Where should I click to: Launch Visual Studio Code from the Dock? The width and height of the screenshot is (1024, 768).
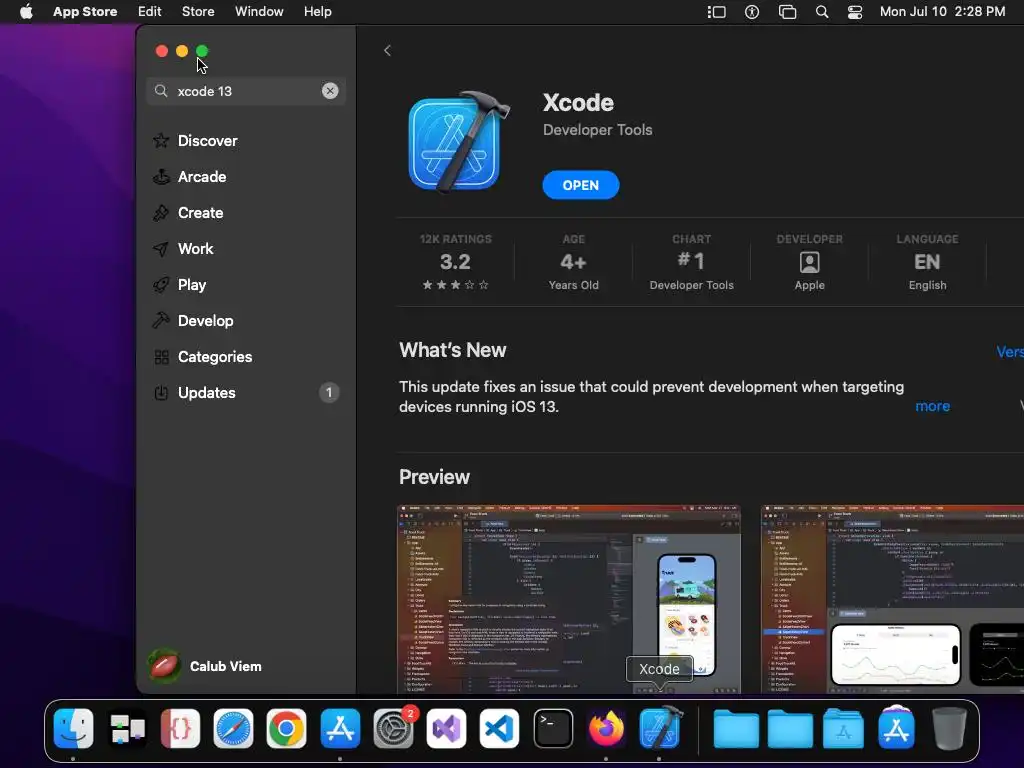[x=500, y=729]
